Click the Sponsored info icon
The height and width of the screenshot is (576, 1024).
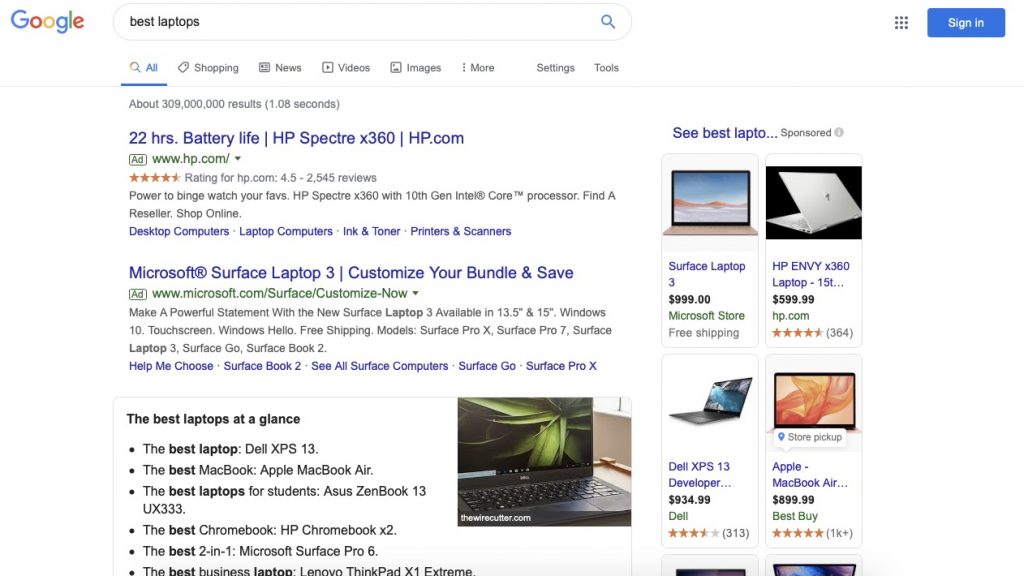pyautogui.click(x=839, y=133)
